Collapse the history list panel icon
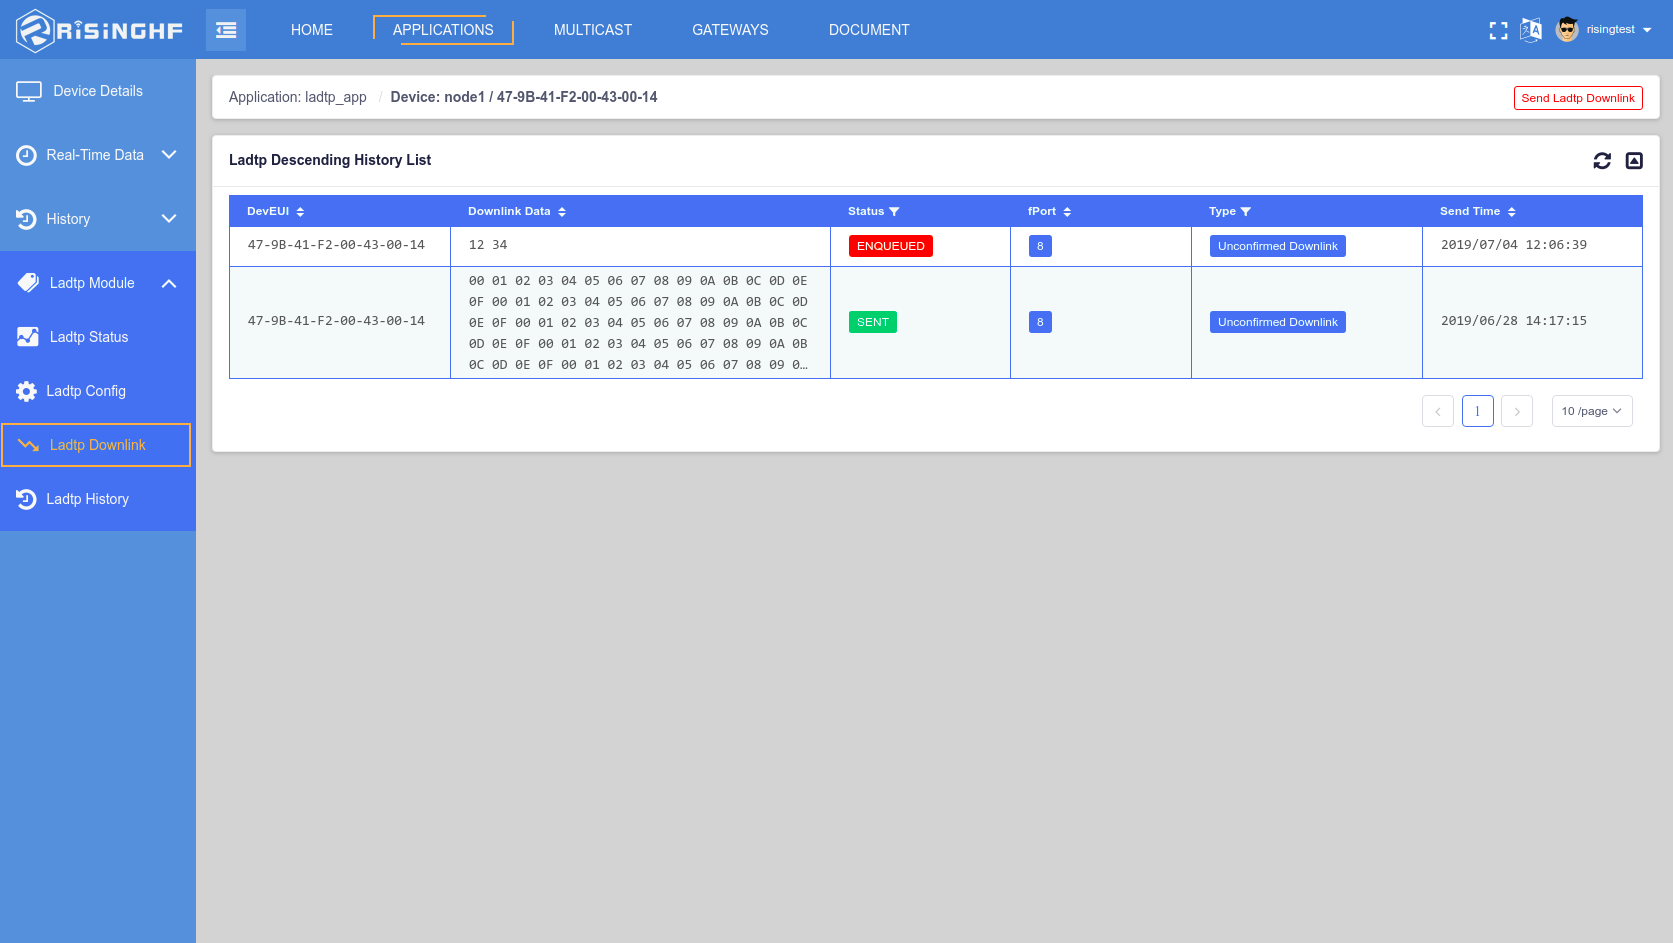Image resolution: width=1673 pixels, height=943 pixels. (1634, 161)
